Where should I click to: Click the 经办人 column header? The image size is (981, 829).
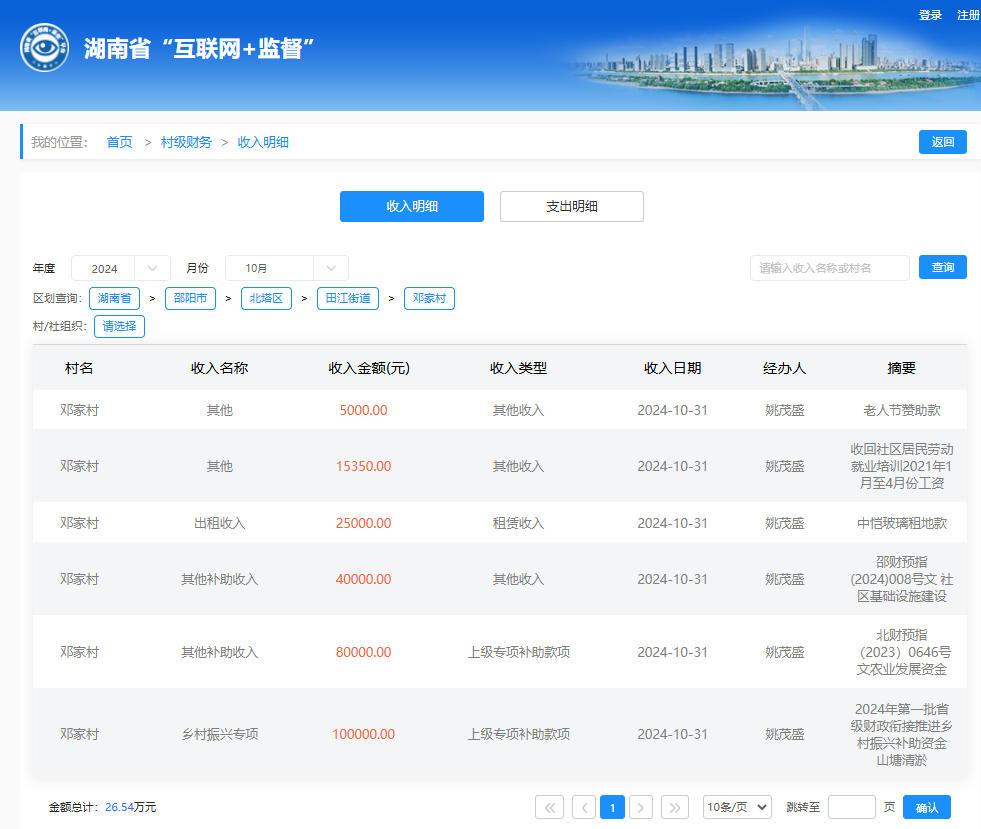(785, 368)
